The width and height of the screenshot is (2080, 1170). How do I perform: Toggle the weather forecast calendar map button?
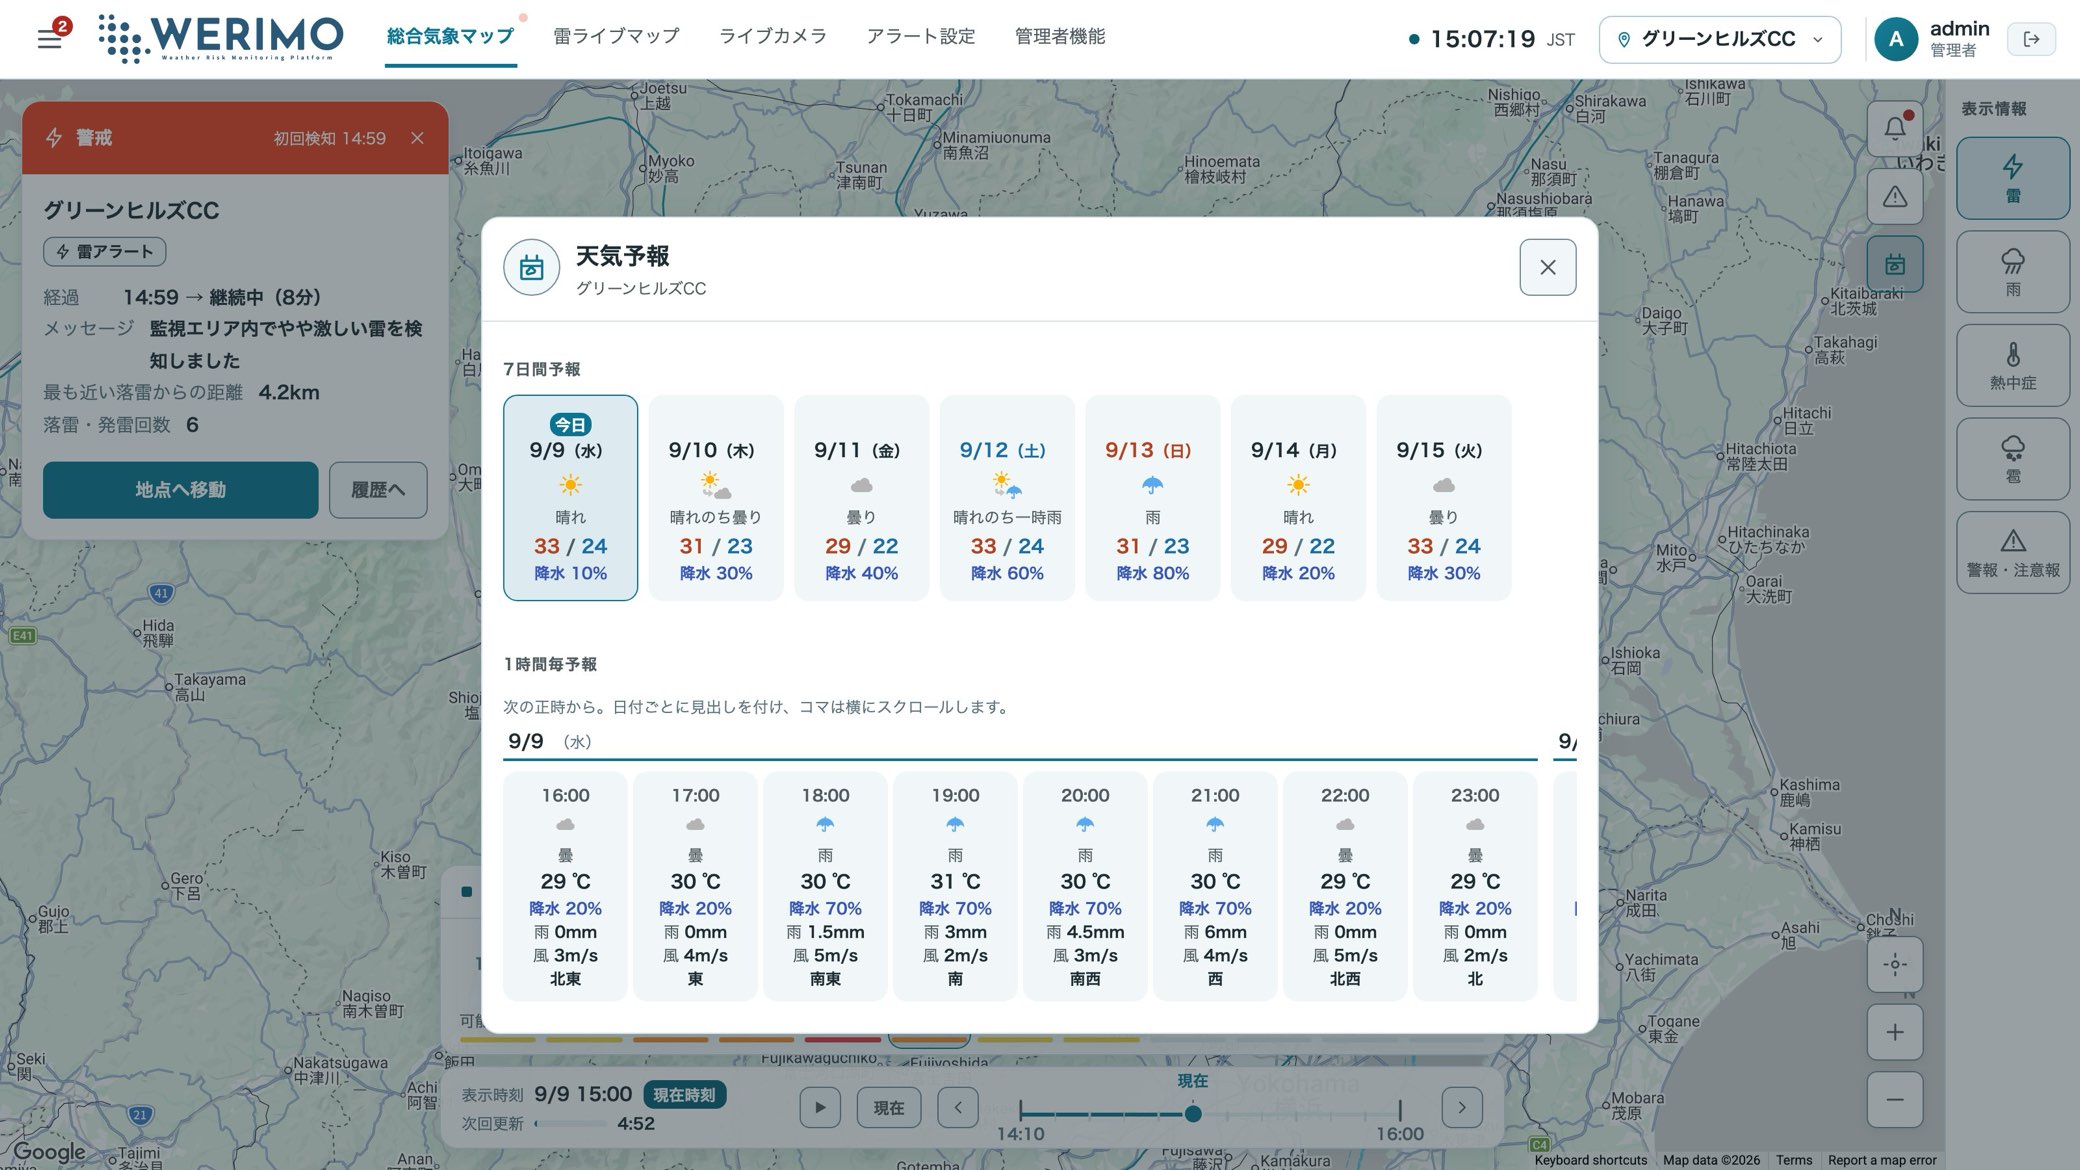point(1895,264)
